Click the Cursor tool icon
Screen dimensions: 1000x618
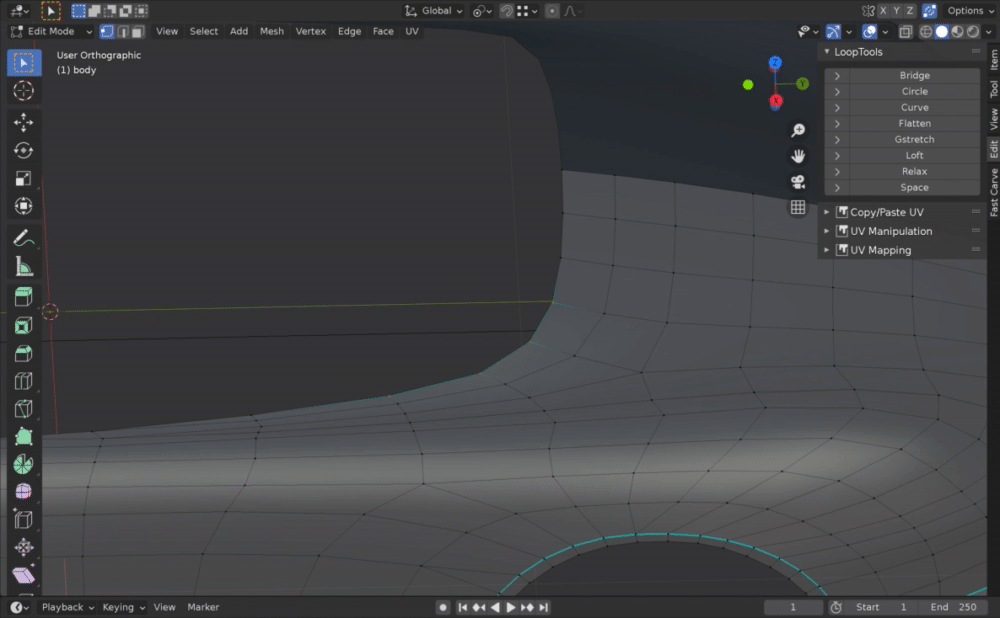click(24, 91)
